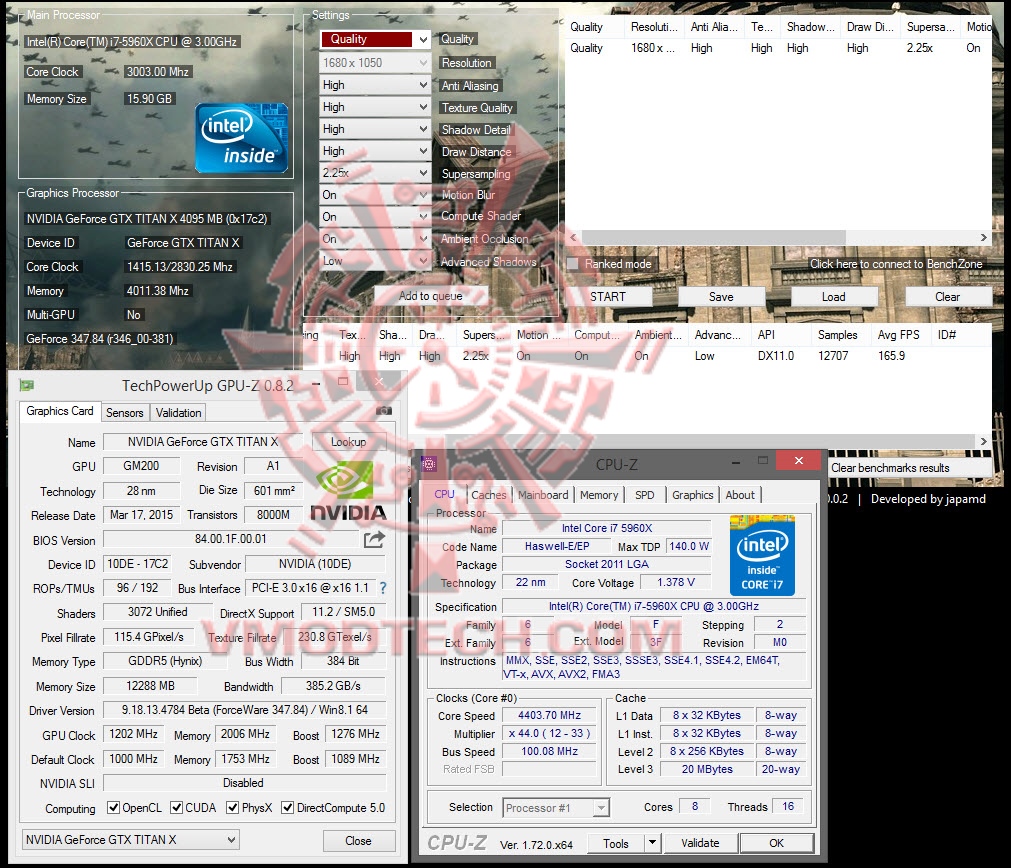This screenshot has width=1011, height=868.
Task: Select the Graphics Card tab in GPU-Z
Action: click(x=60, y=411)
